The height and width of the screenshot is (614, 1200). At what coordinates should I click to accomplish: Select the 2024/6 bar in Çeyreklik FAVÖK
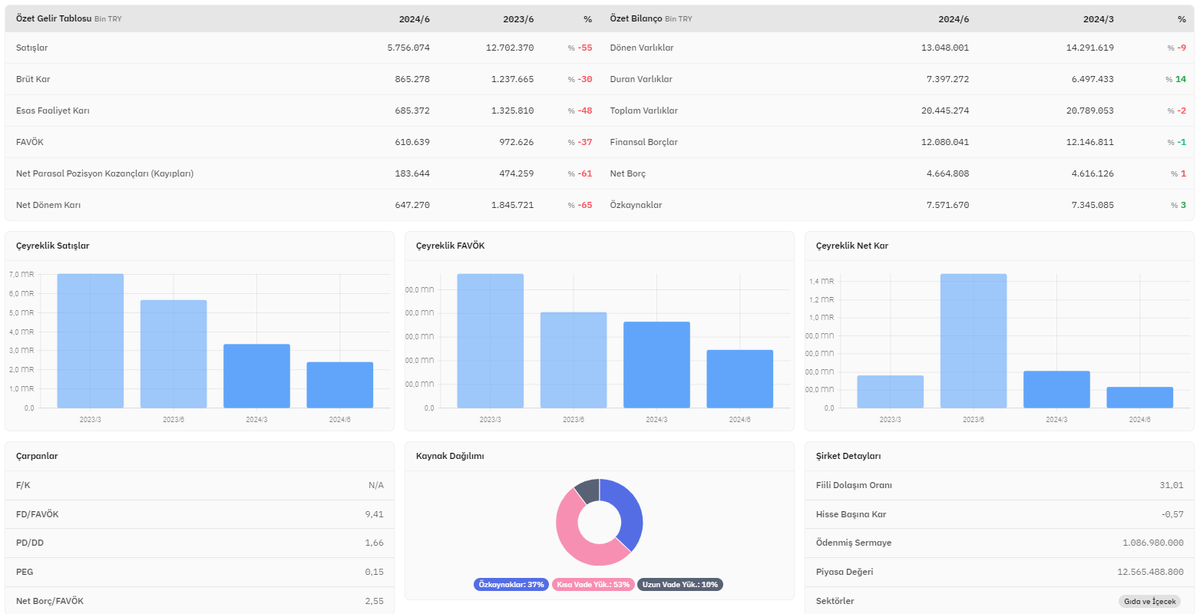click(740, 379)
